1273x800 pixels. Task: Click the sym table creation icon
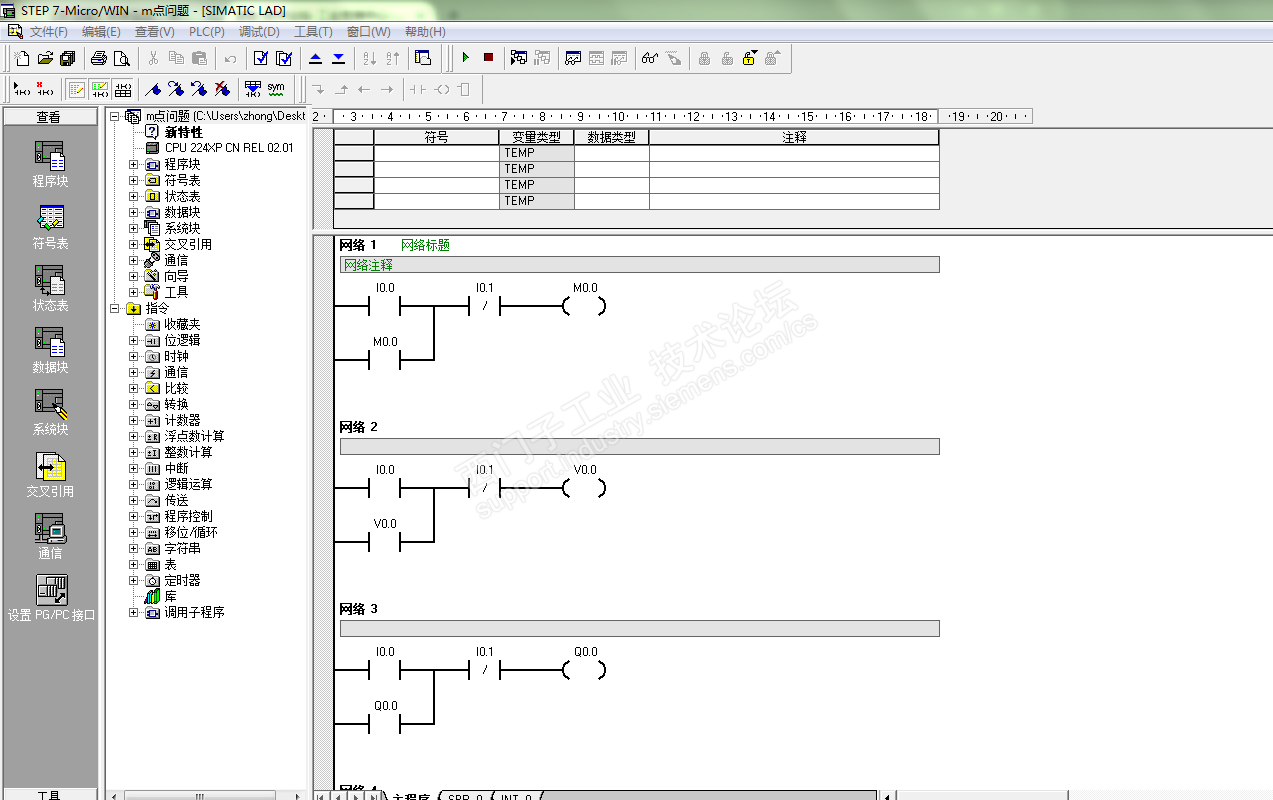[x=276, y=89]
